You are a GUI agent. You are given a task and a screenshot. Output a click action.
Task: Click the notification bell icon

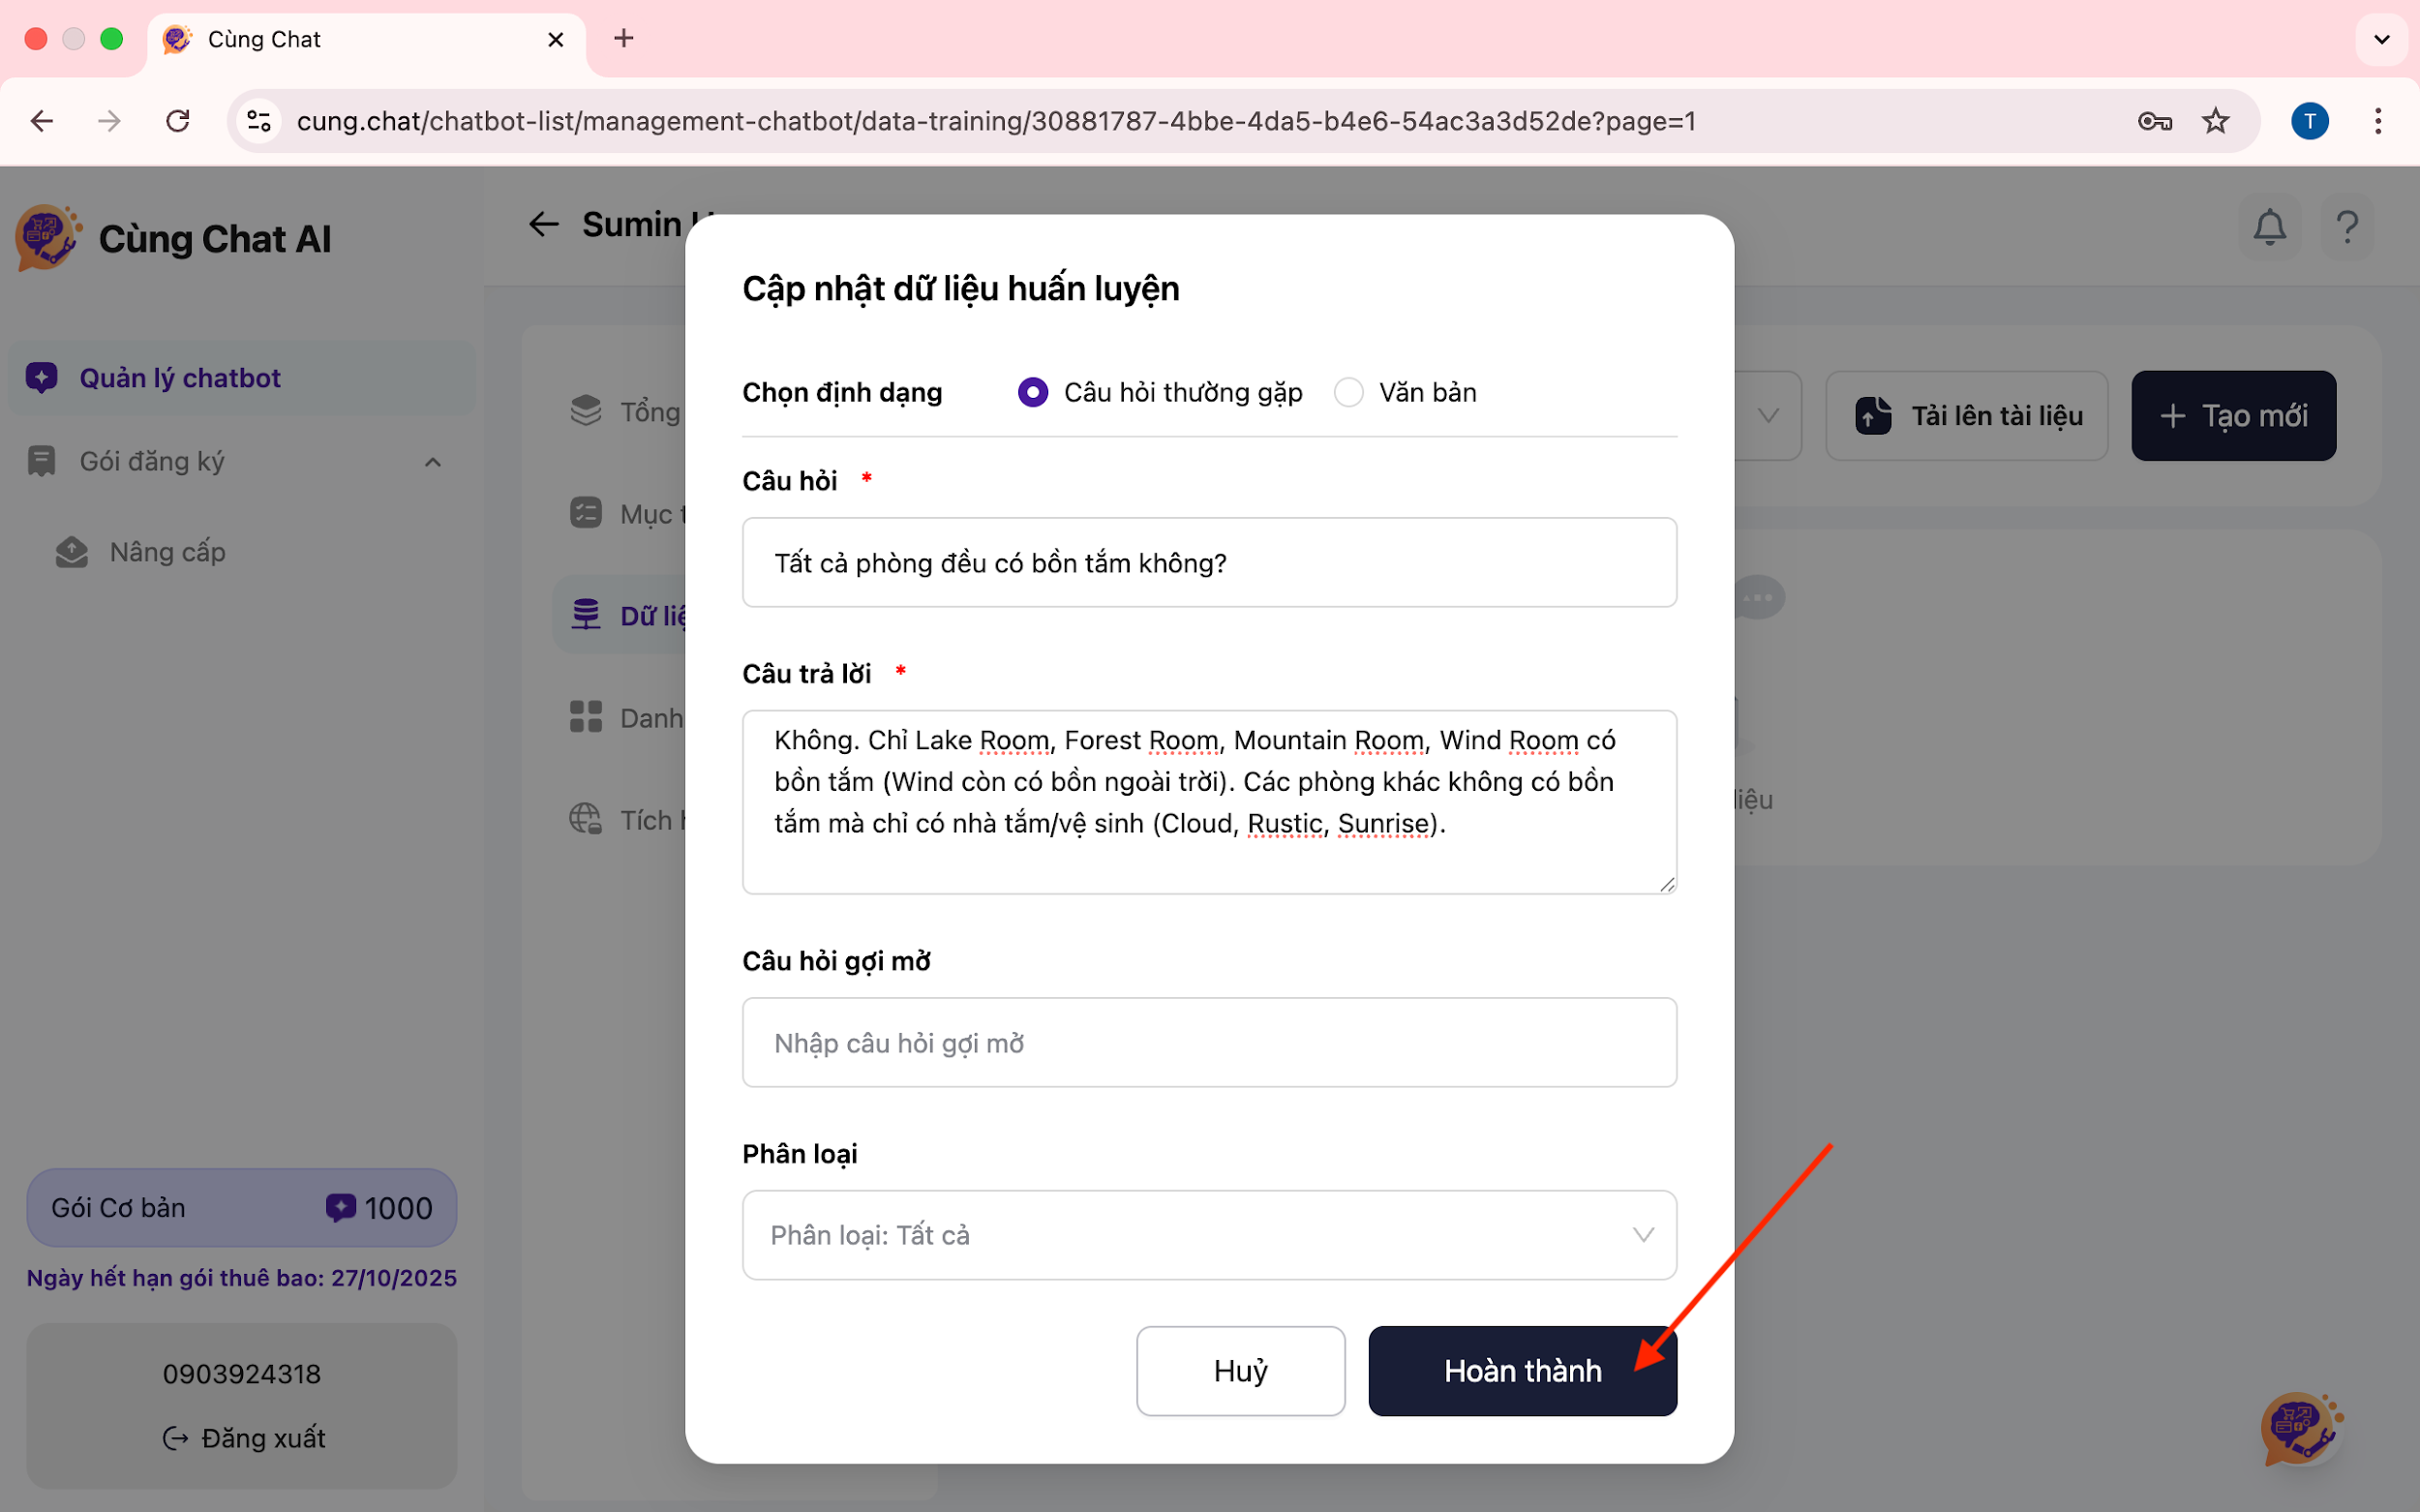click(x=2269, y=227)
